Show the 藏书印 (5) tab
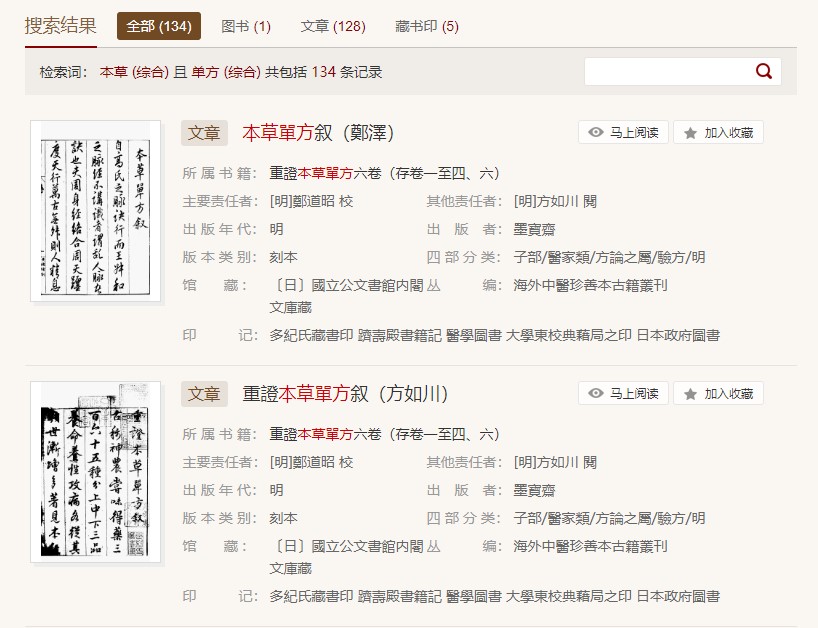Image resolution: width=818 pixels, height=628 pixels. coord(427,26)
